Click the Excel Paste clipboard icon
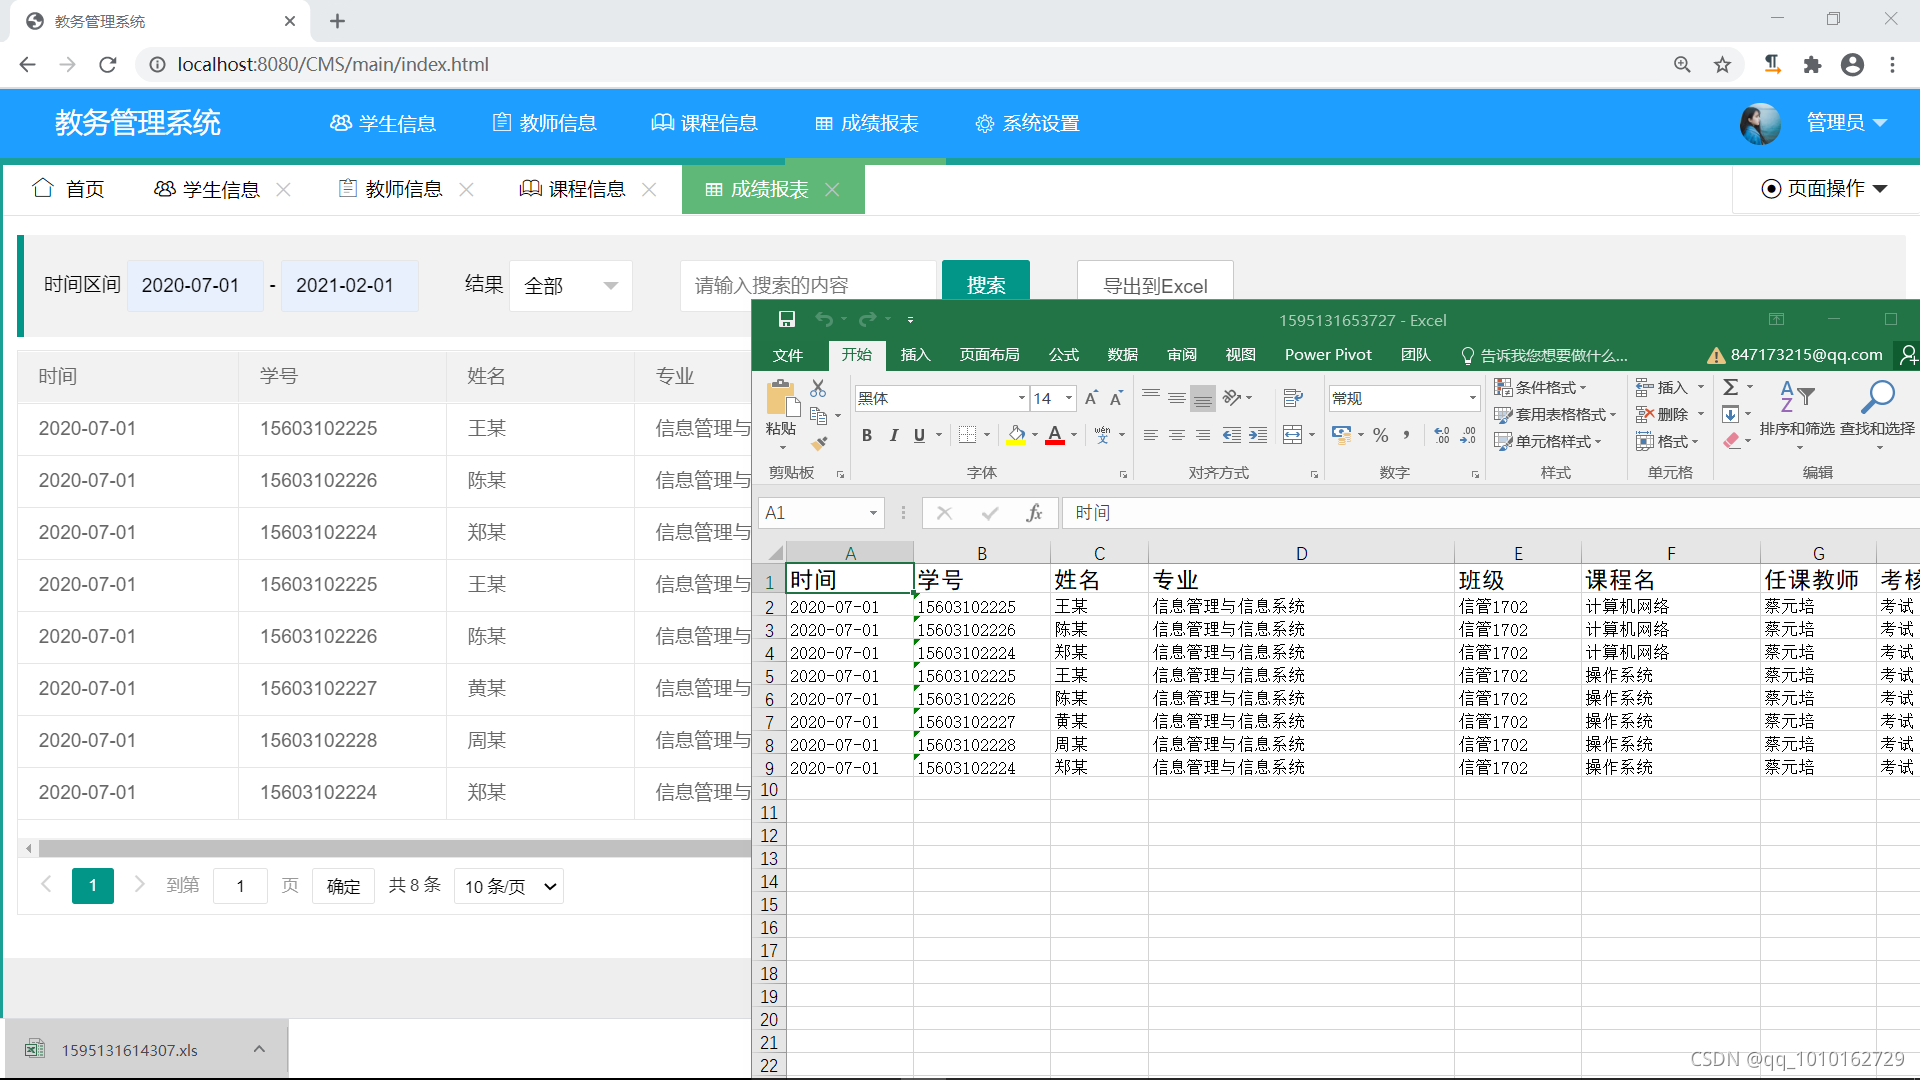Screen dimensions: 1920x1080 tap(782, 398)
